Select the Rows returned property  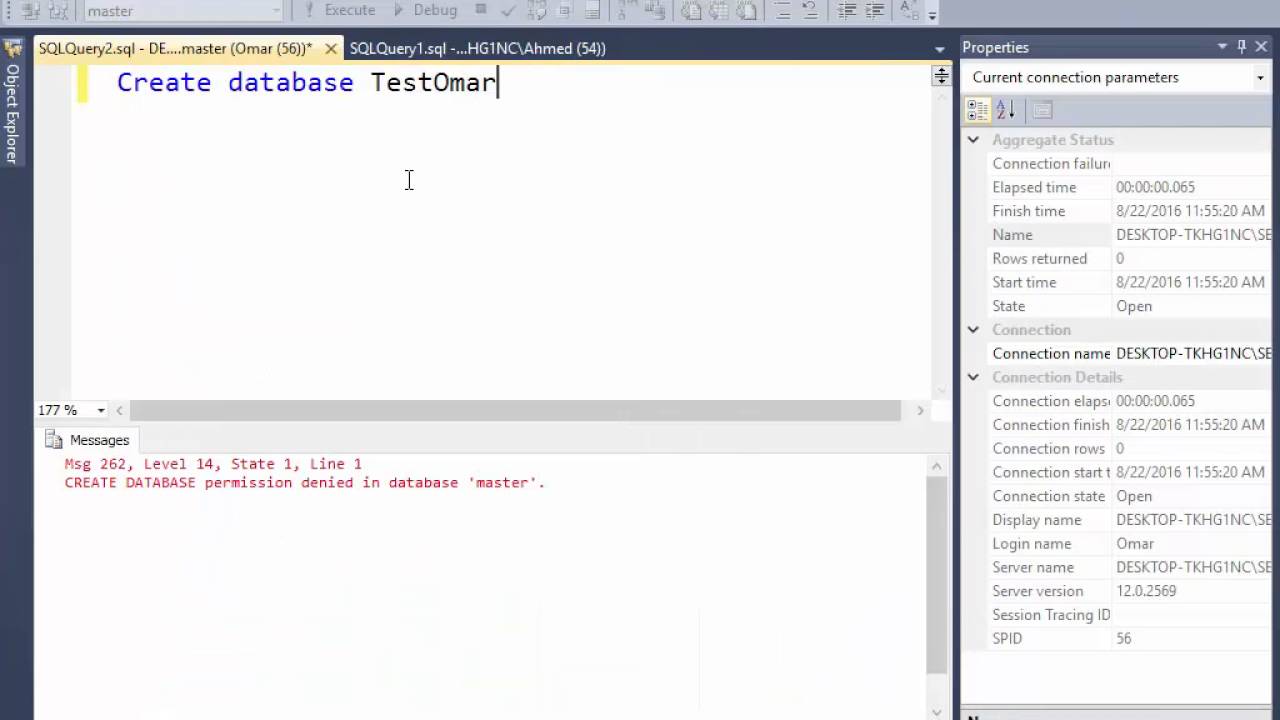point(1131,258)
